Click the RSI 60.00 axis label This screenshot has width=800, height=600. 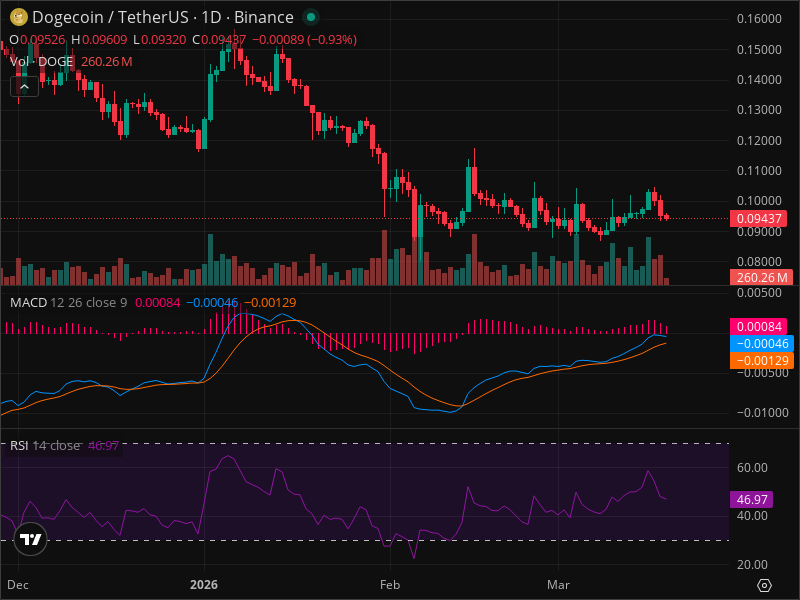[x=752, y=468]
